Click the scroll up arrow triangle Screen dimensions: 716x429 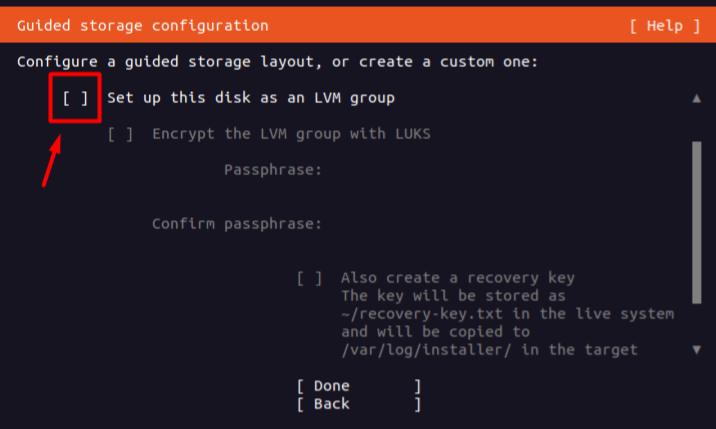pos(696,99)
